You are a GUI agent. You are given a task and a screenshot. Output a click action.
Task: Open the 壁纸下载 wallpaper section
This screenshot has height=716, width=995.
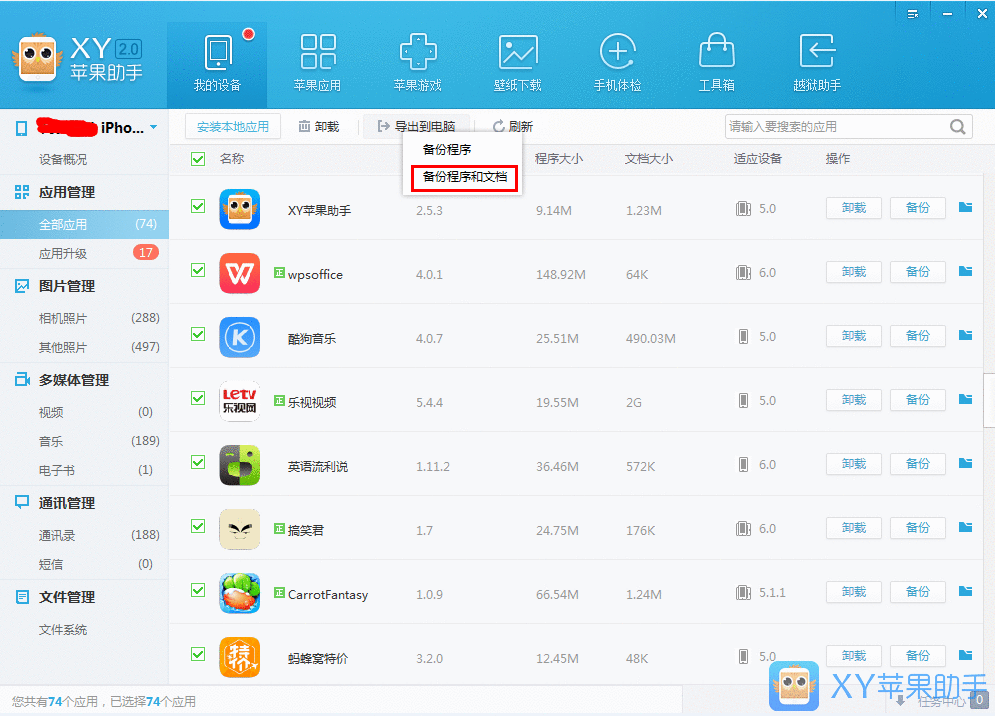point(518,60)
